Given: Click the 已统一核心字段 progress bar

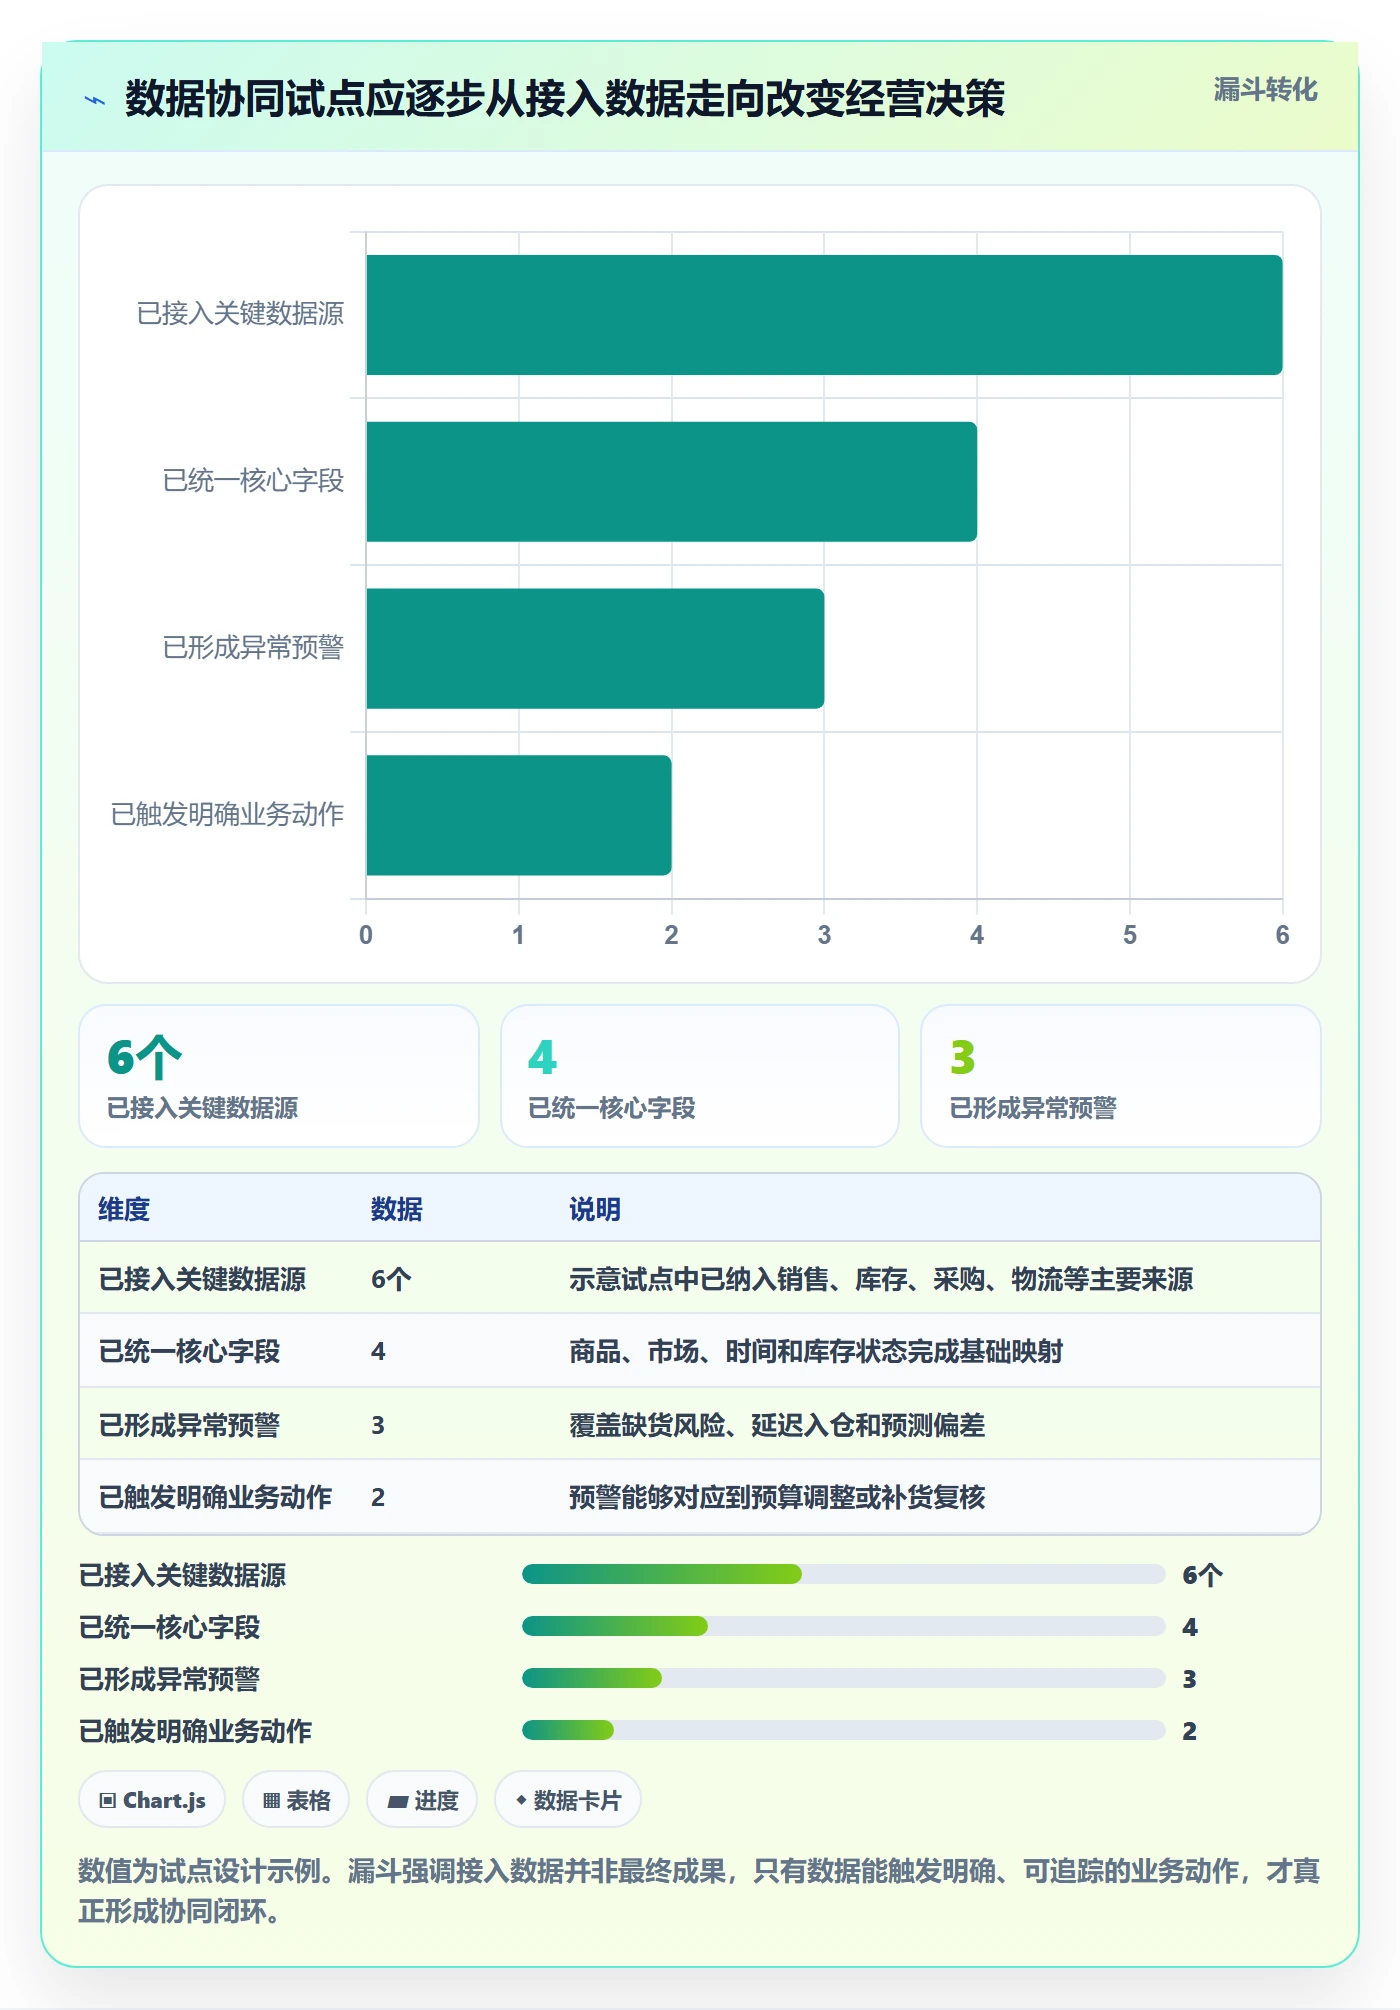Looking at the screenshot, I should pyautogui.click(x=843, y=1627).
